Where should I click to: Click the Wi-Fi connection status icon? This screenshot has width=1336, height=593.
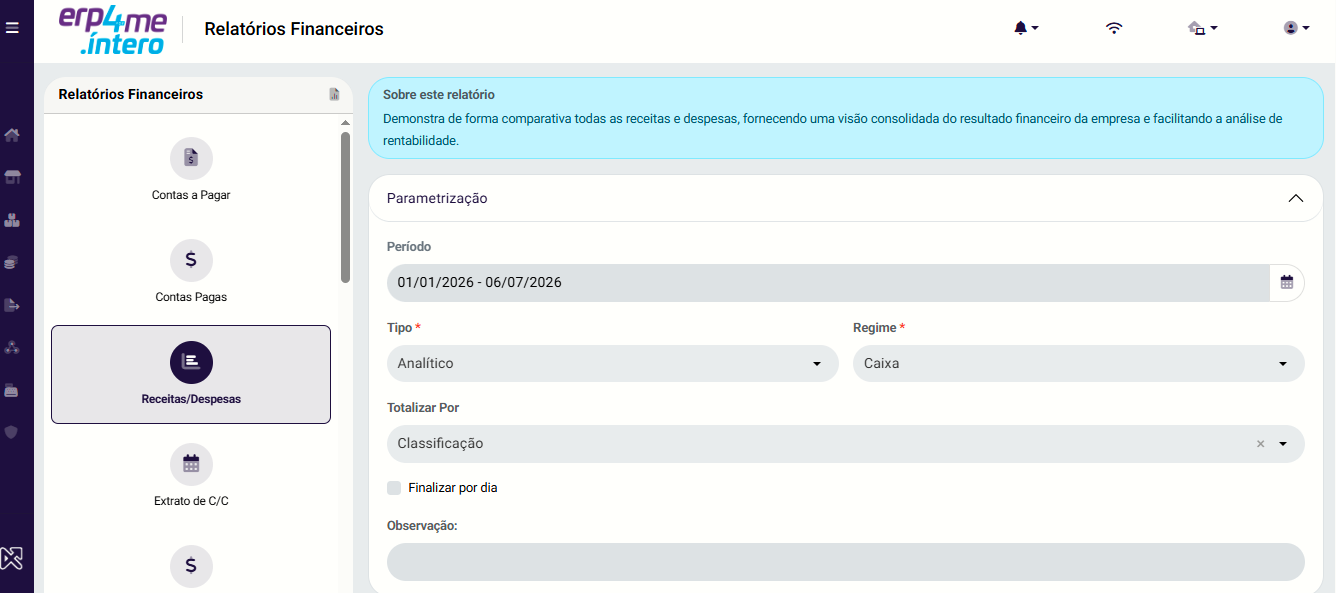pos(1114,28)
